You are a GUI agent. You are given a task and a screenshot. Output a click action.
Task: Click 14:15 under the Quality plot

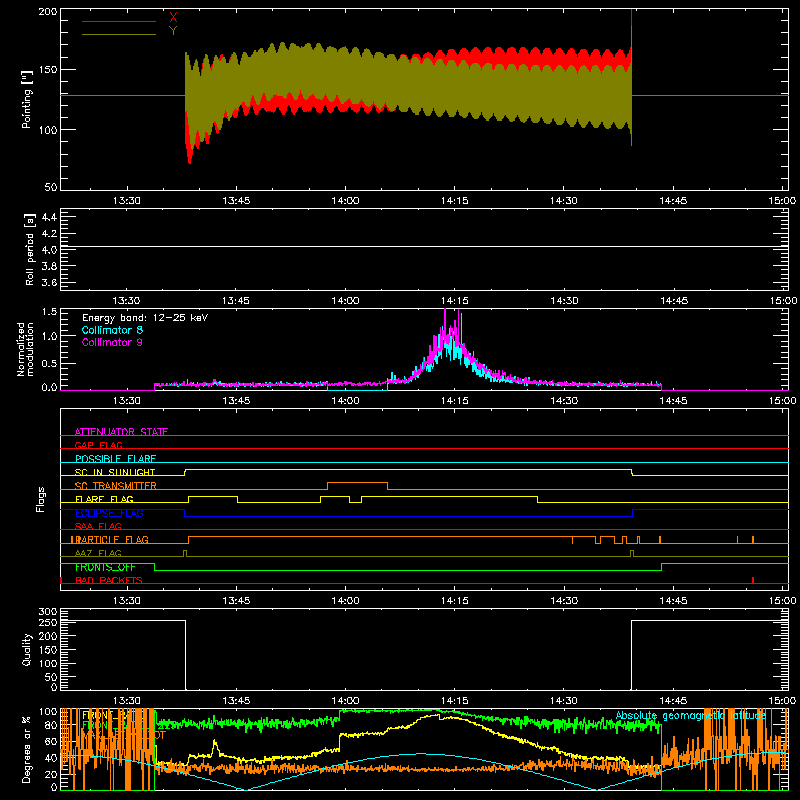point(455,701)
